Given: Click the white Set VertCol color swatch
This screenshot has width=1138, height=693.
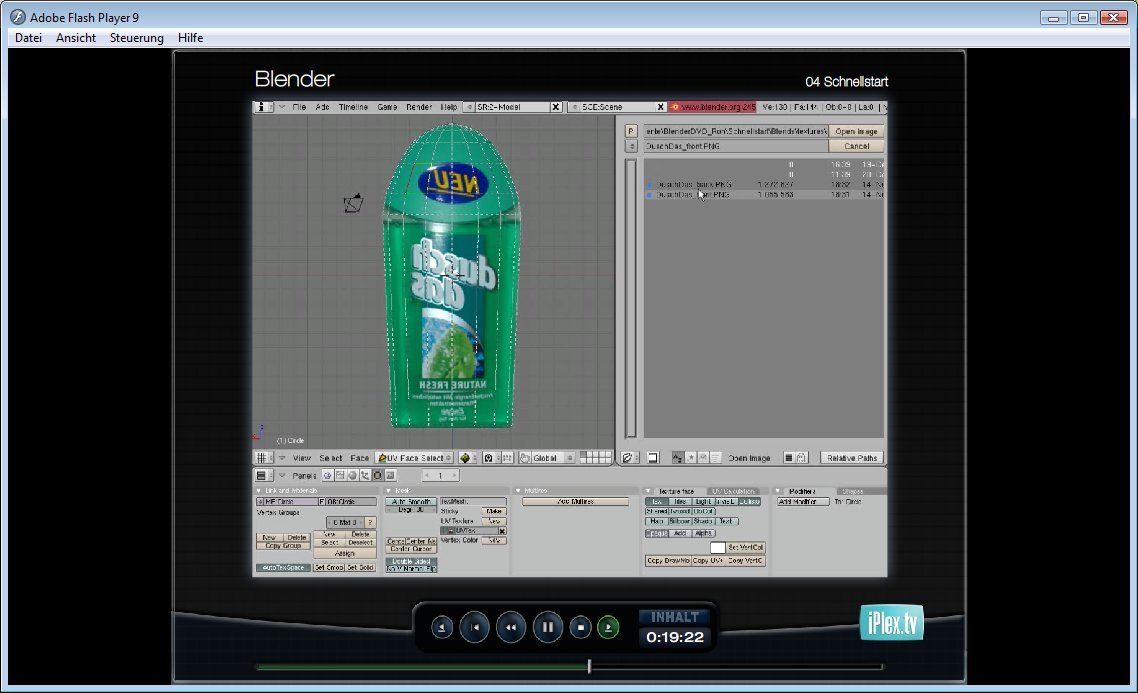Looking at the screenshot, I should click(718, 547).
